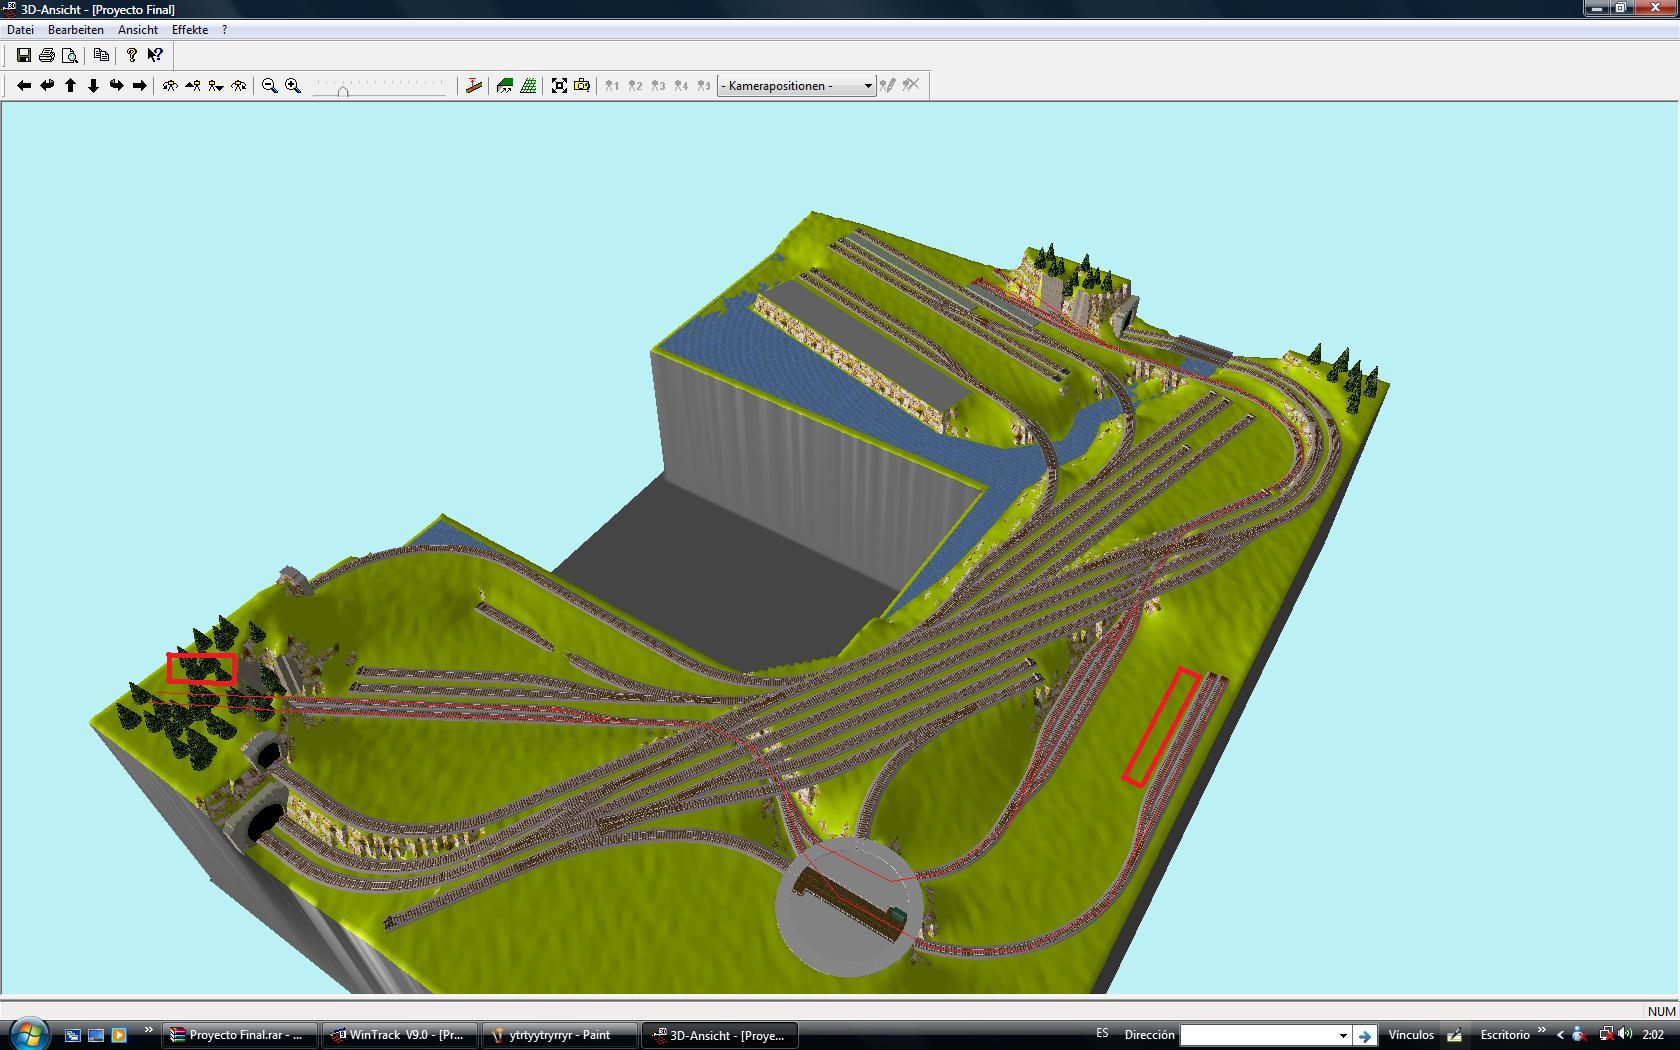Viewport: 1680px width, 1050px height.
Task: Click the copy icon in toolbar
Action: pyautogui.click(x=101, y=56)
